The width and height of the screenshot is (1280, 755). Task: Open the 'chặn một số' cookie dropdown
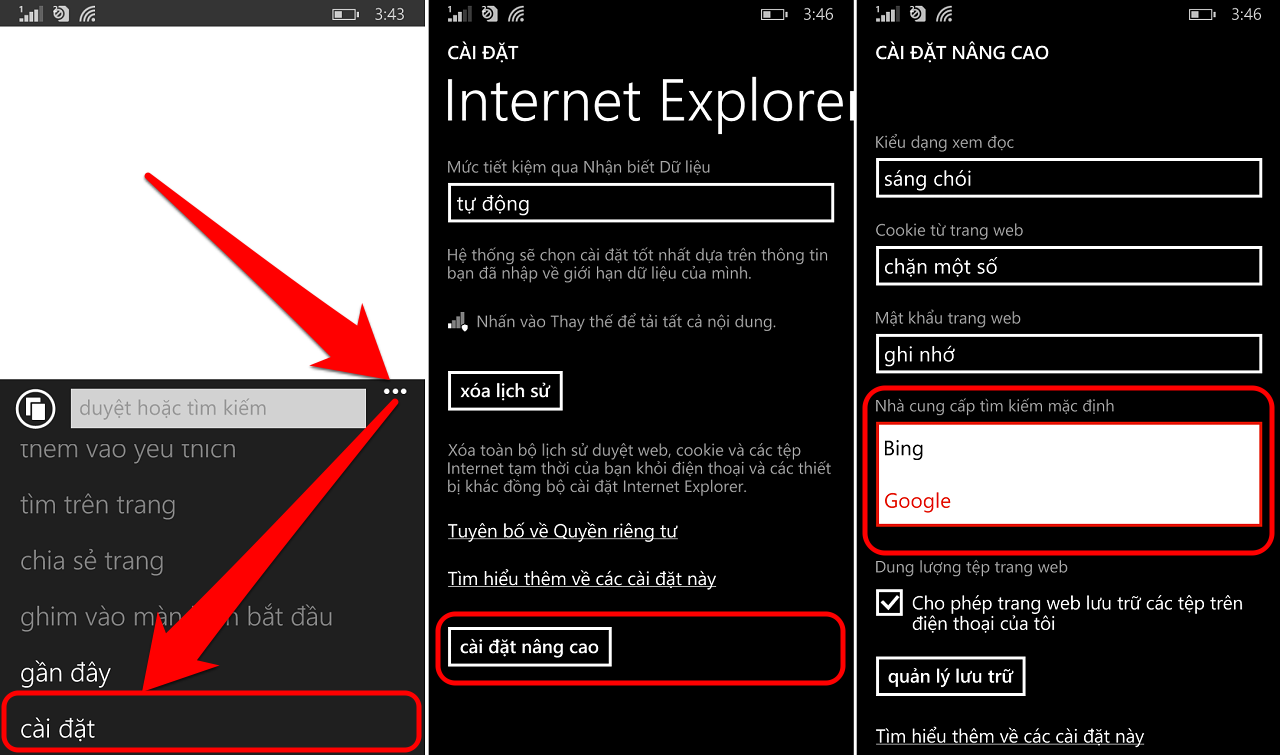(x=1068, y=266)
